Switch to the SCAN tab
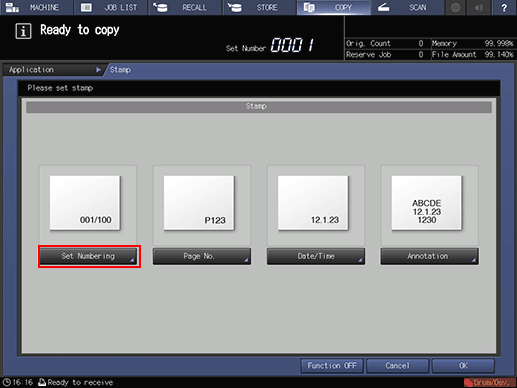Viewport: 517px width, 388px height. pos(407,8)
